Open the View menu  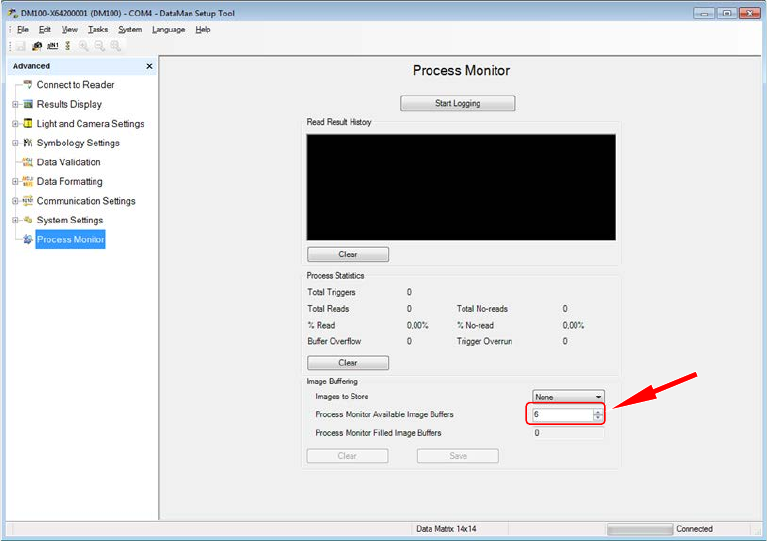click(69, 29)
